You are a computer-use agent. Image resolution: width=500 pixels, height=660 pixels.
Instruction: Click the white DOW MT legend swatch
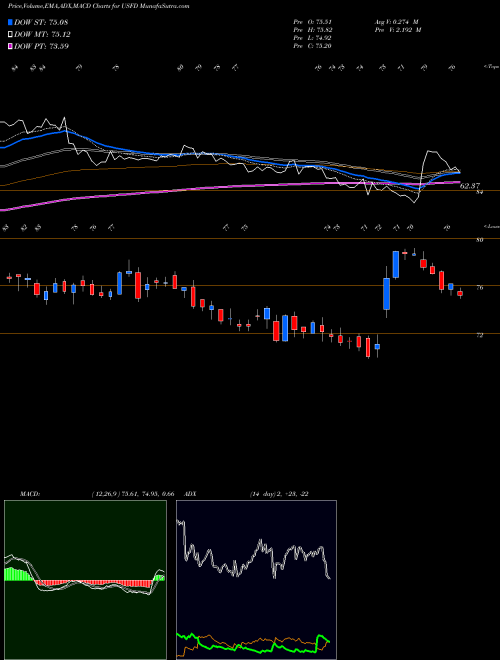point(11,34)
